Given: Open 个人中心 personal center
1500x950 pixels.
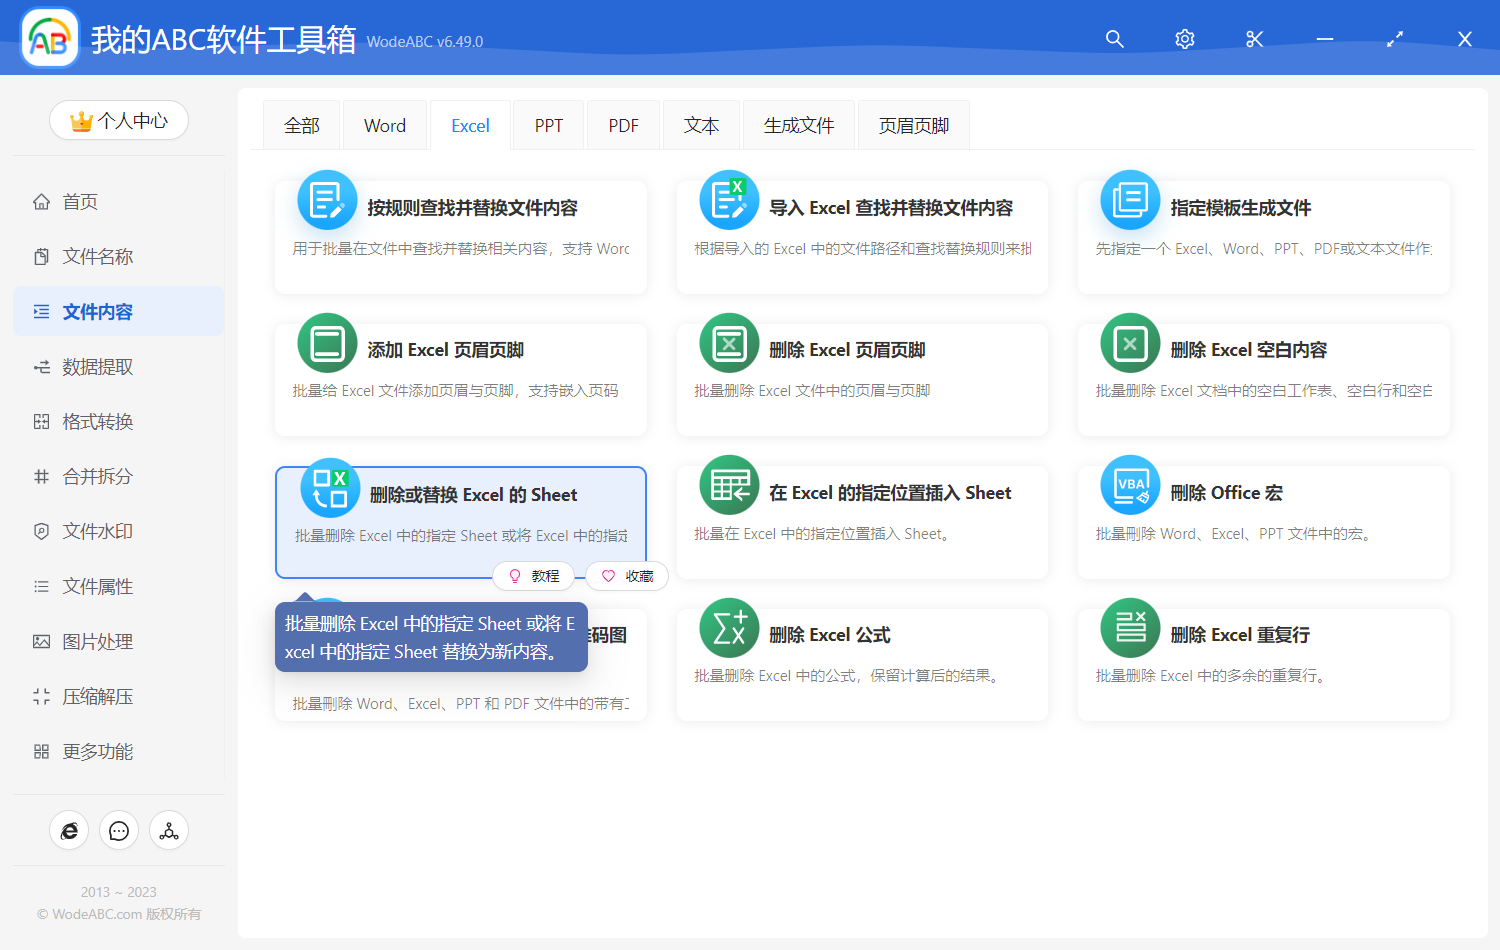Looking at the screenshot, I should [x=119, y=121].
